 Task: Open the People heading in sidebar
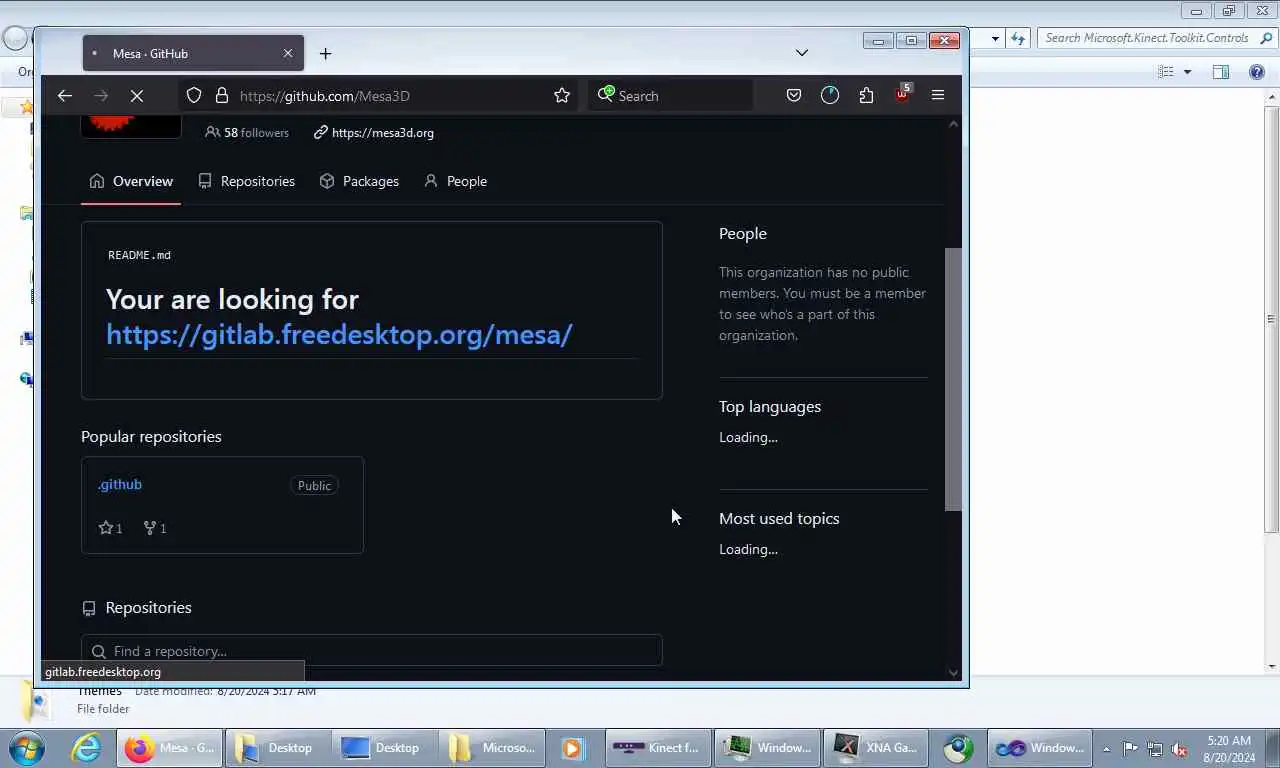click(x=743, y=234)
